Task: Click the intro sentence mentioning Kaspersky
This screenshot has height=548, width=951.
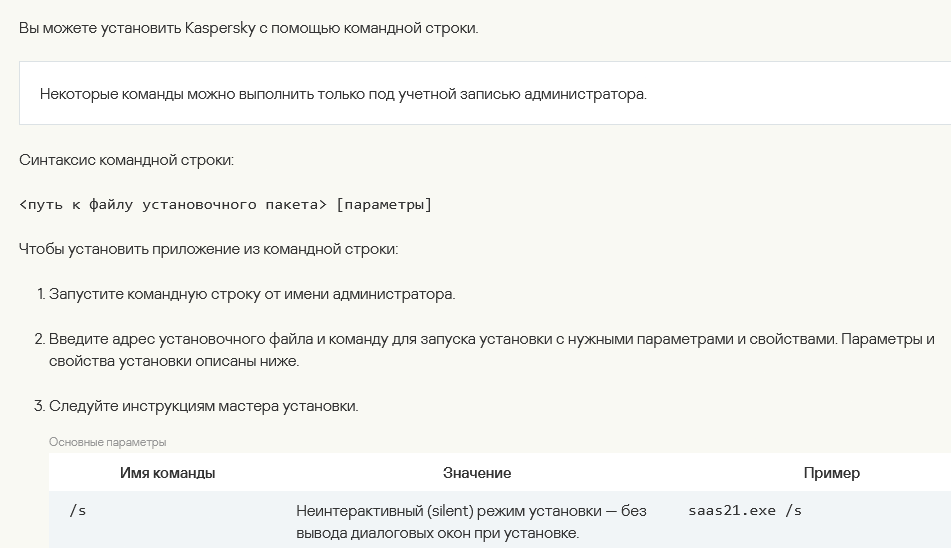Action: 249,28
